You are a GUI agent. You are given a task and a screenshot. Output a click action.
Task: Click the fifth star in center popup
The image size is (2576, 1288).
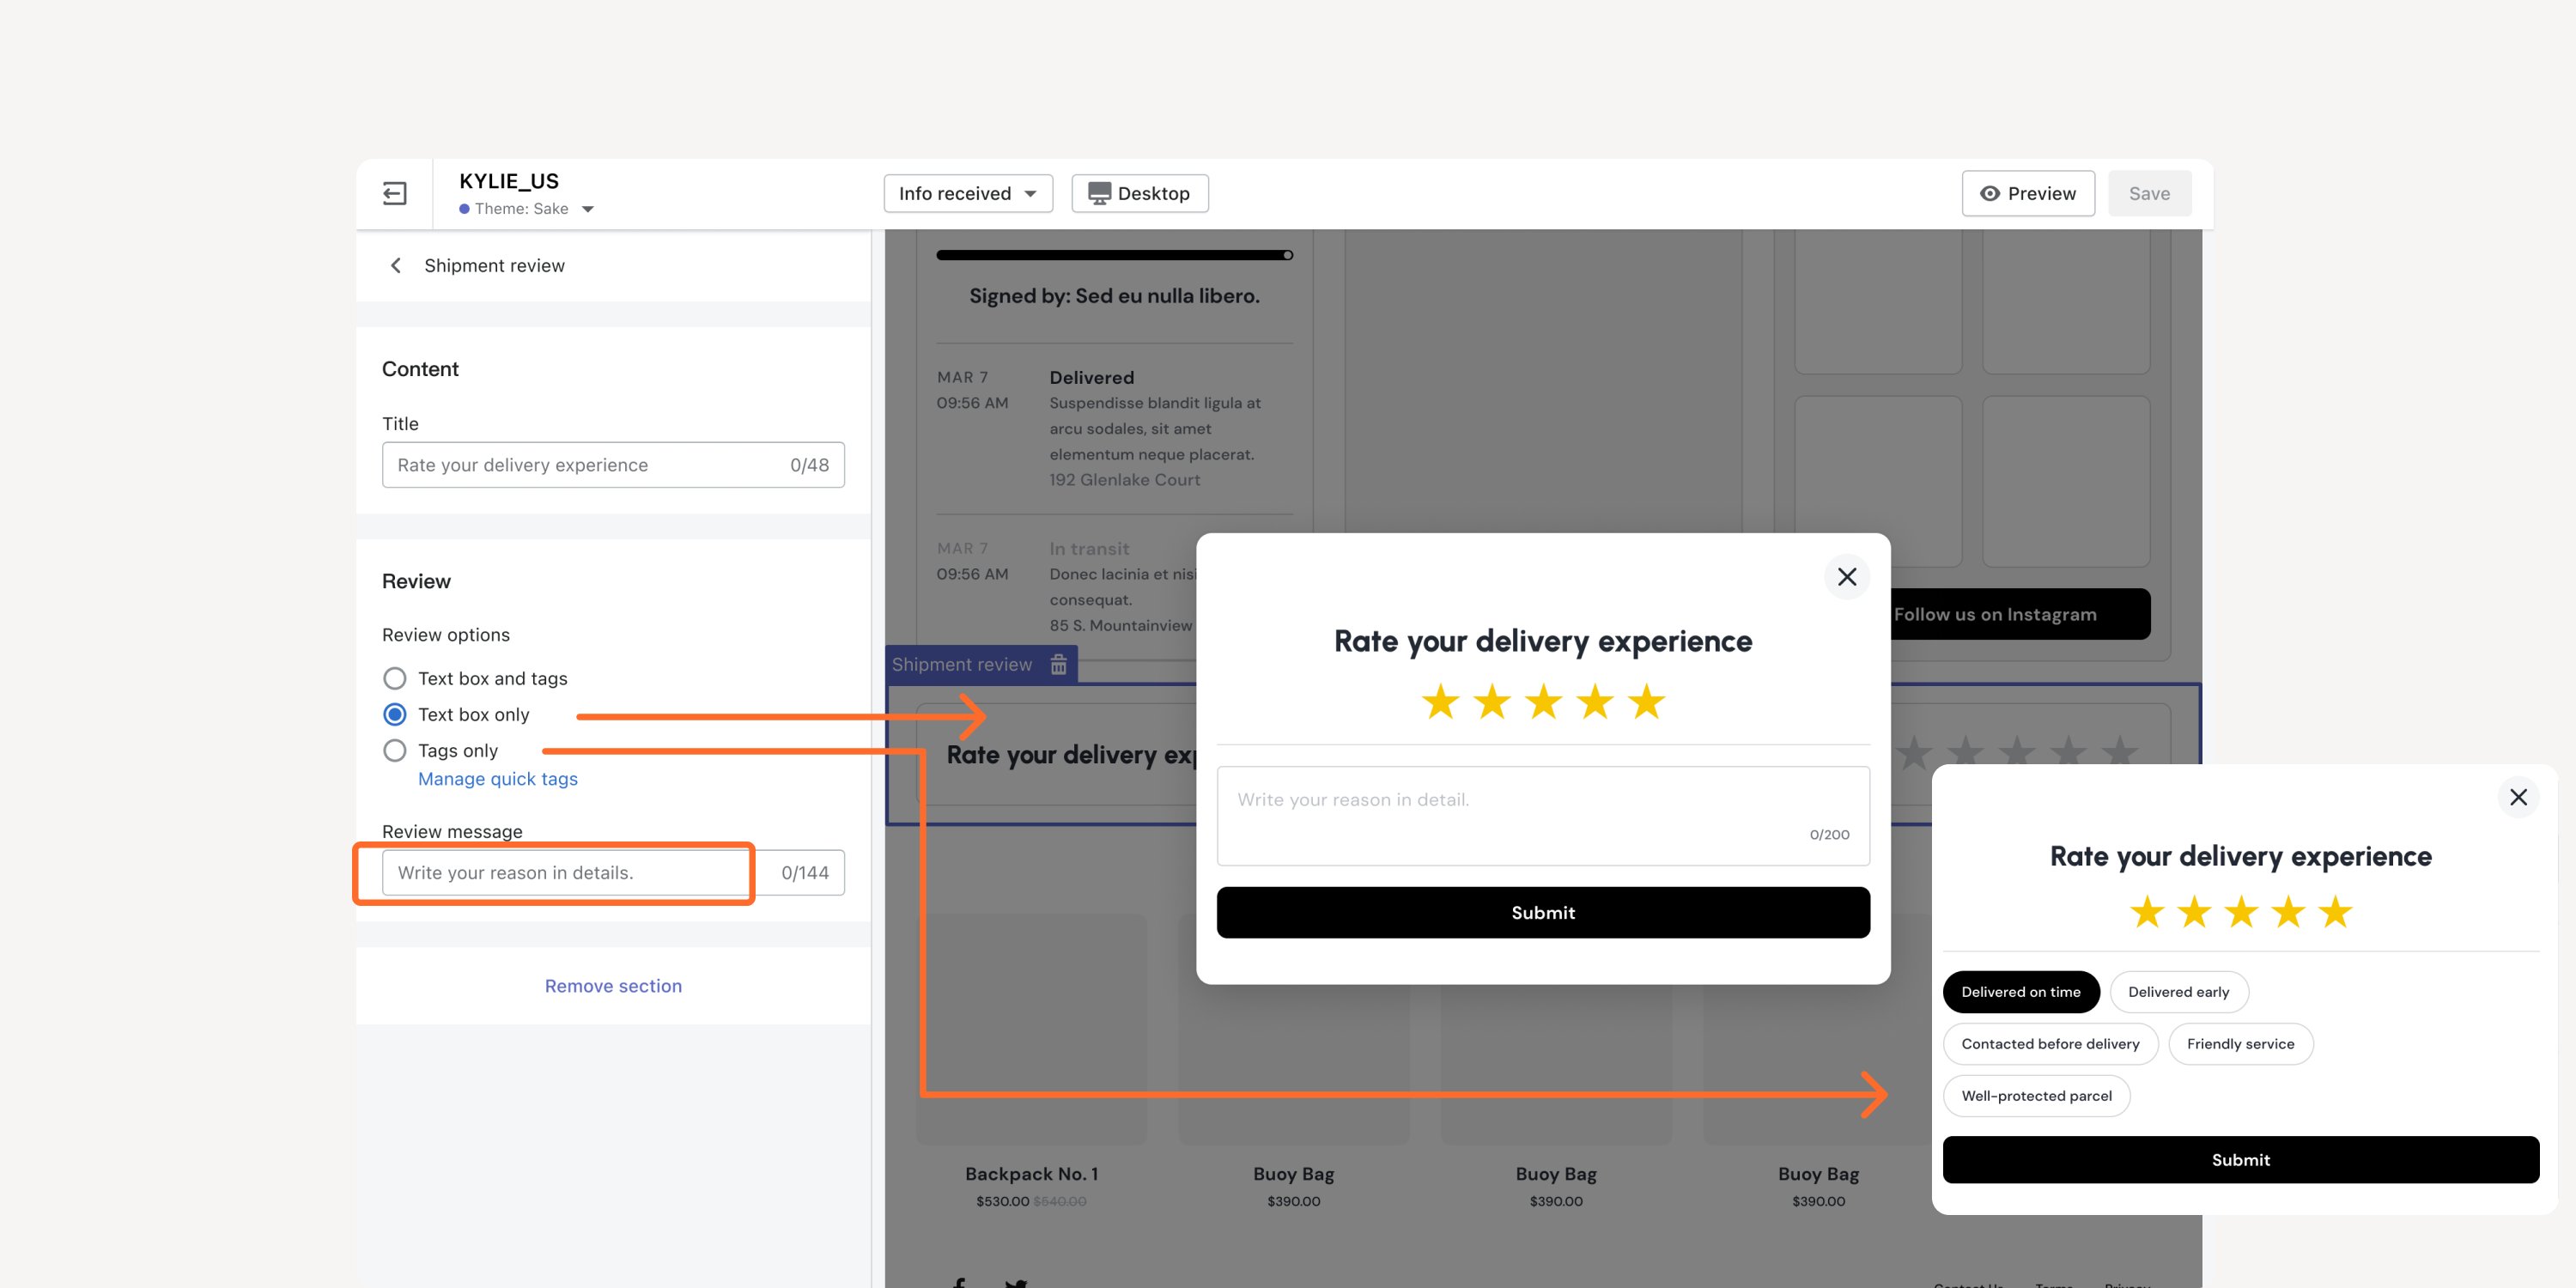(1646, 702)
